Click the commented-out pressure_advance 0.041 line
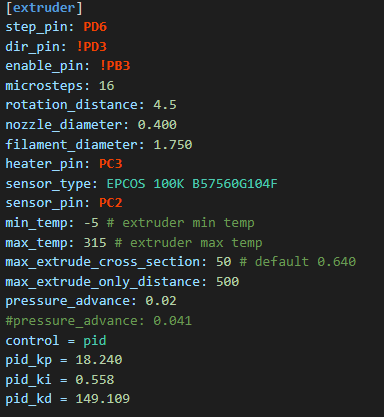This screenshot has width=384, height=417. click(x=99, y=321)
